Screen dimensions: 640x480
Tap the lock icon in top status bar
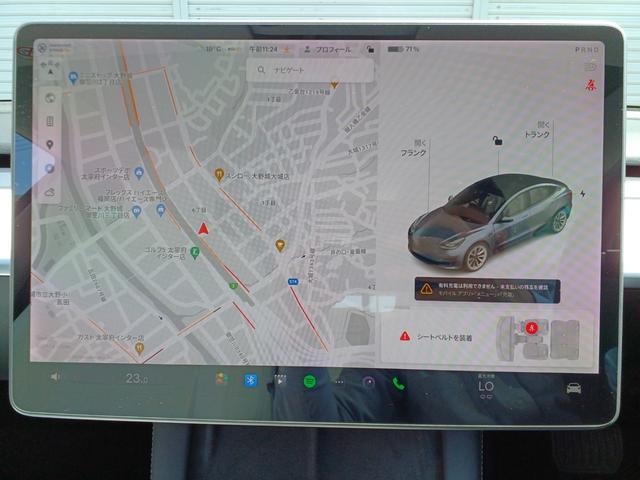pyautogui.click(x=370, y=49)
